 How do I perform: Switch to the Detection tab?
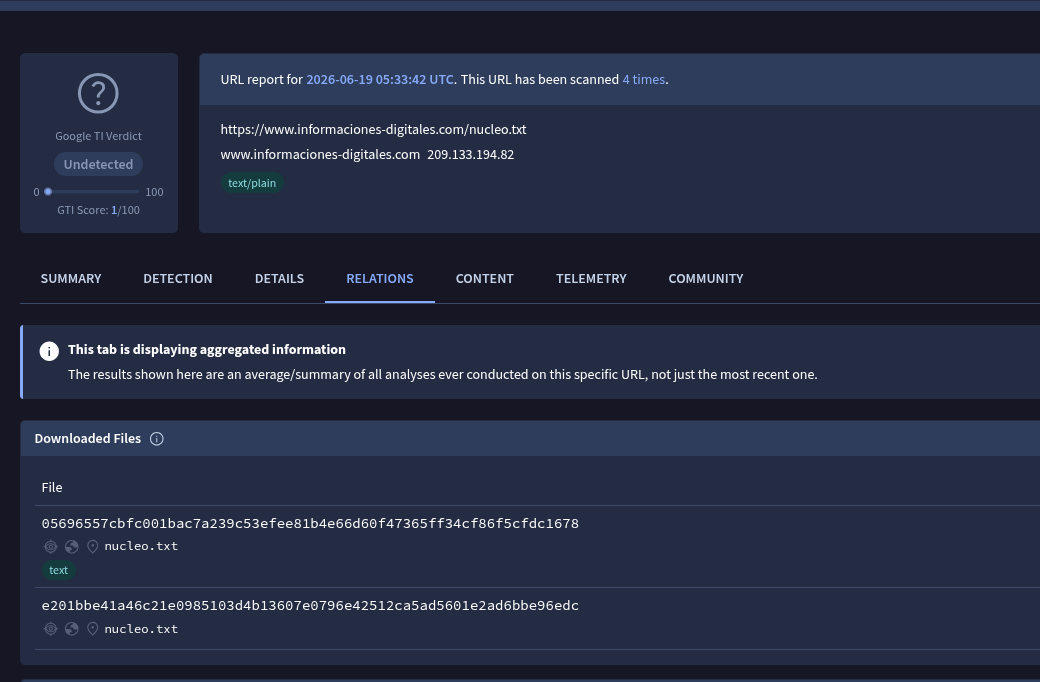coord(178,279)
